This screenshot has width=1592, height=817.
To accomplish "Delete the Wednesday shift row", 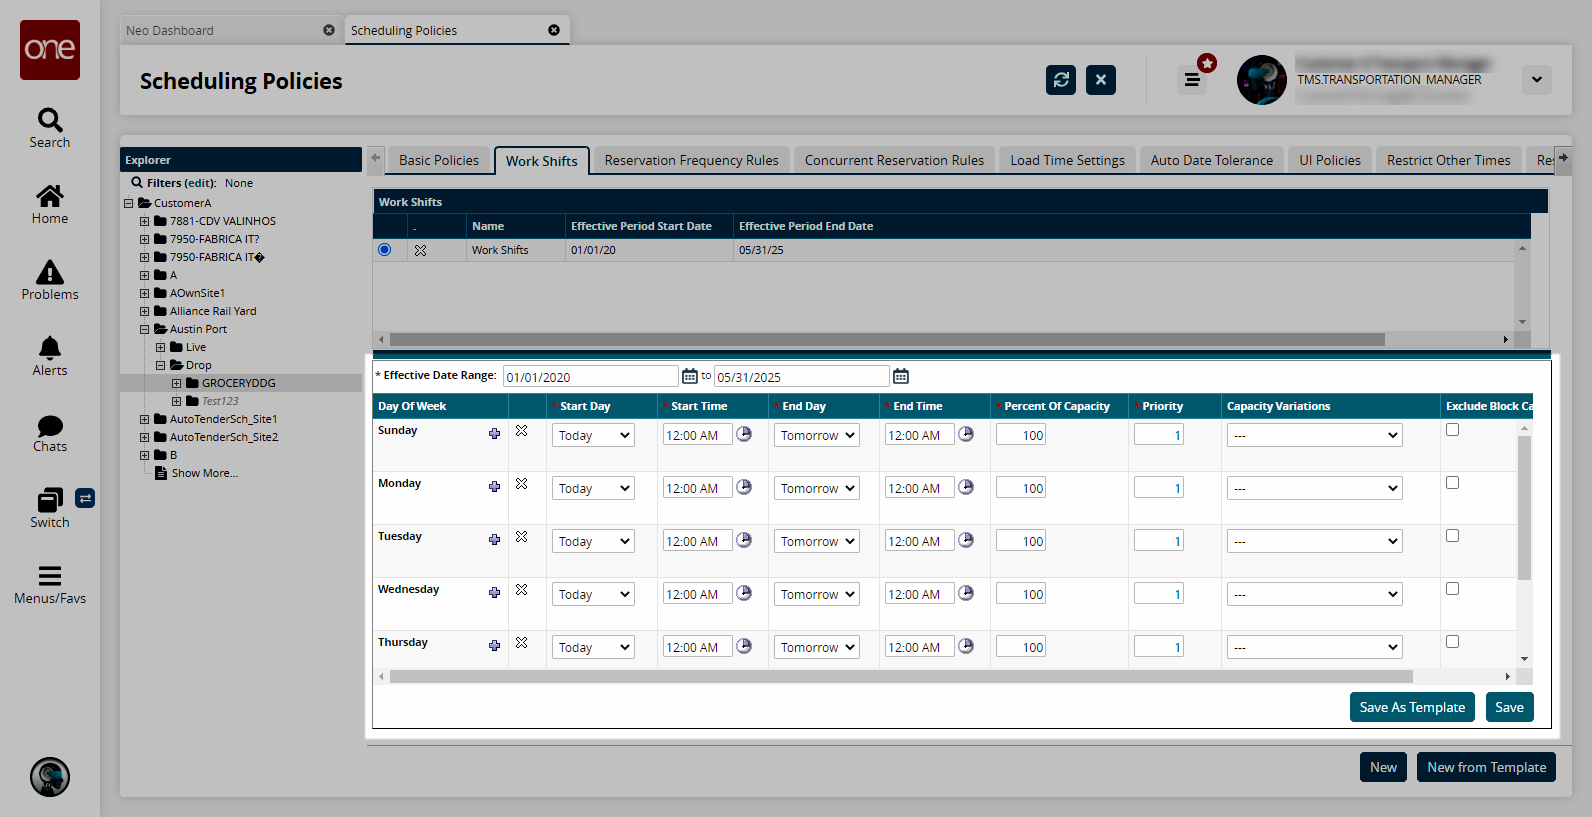I will (x=521, y=590).
